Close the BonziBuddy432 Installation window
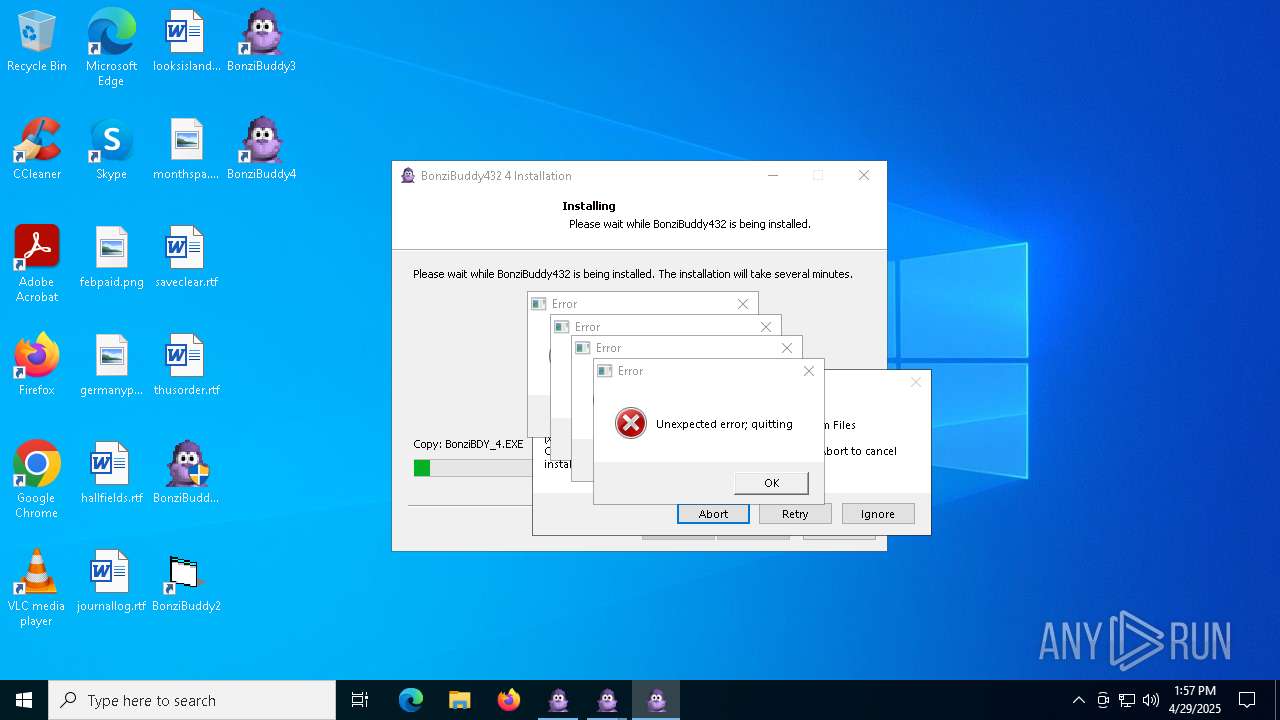The width and height of the screenshot is (1280, 720). coord(864,175)
